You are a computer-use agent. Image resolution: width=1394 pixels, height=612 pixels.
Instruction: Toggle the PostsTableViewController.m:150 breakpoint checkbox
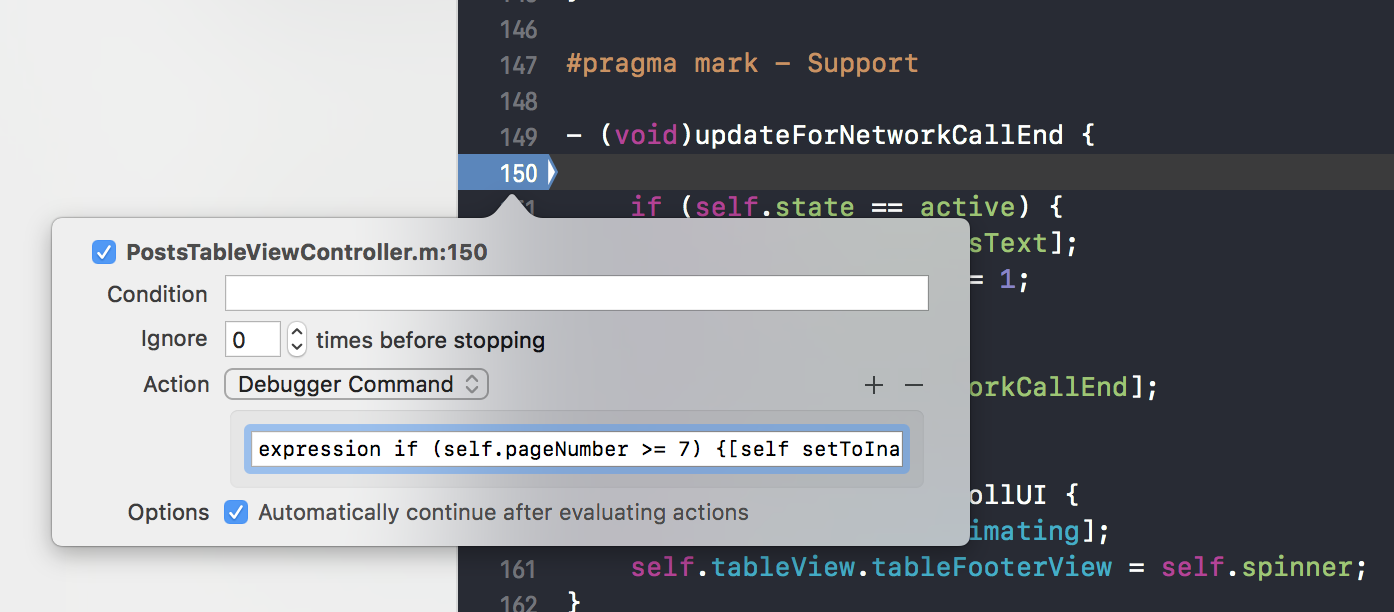point(104,252)
